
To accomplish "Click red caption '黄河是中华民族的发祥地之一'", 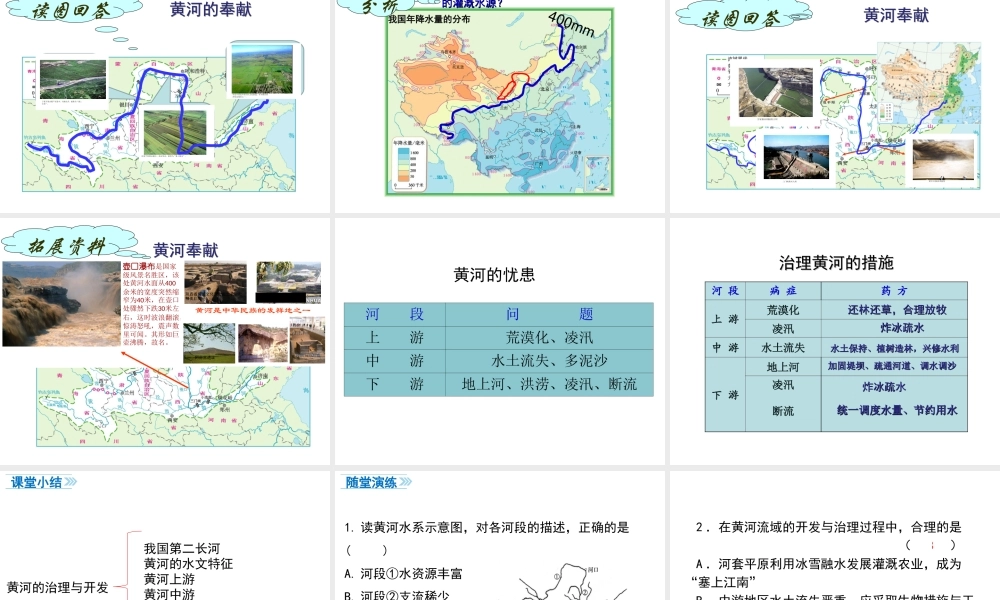I will tap(253, 310).
